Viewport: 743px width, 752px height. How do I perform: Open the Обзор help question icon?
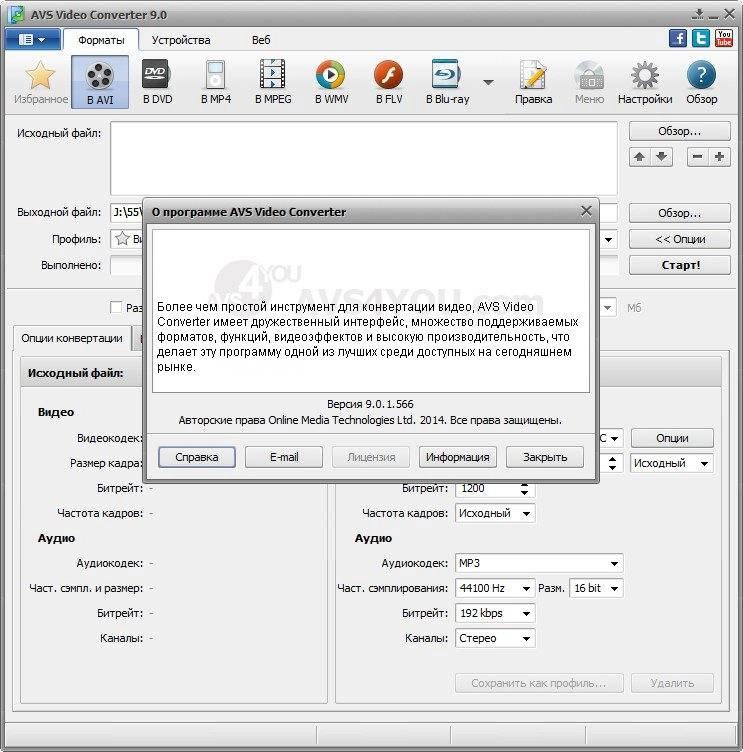tap(701, 82)
